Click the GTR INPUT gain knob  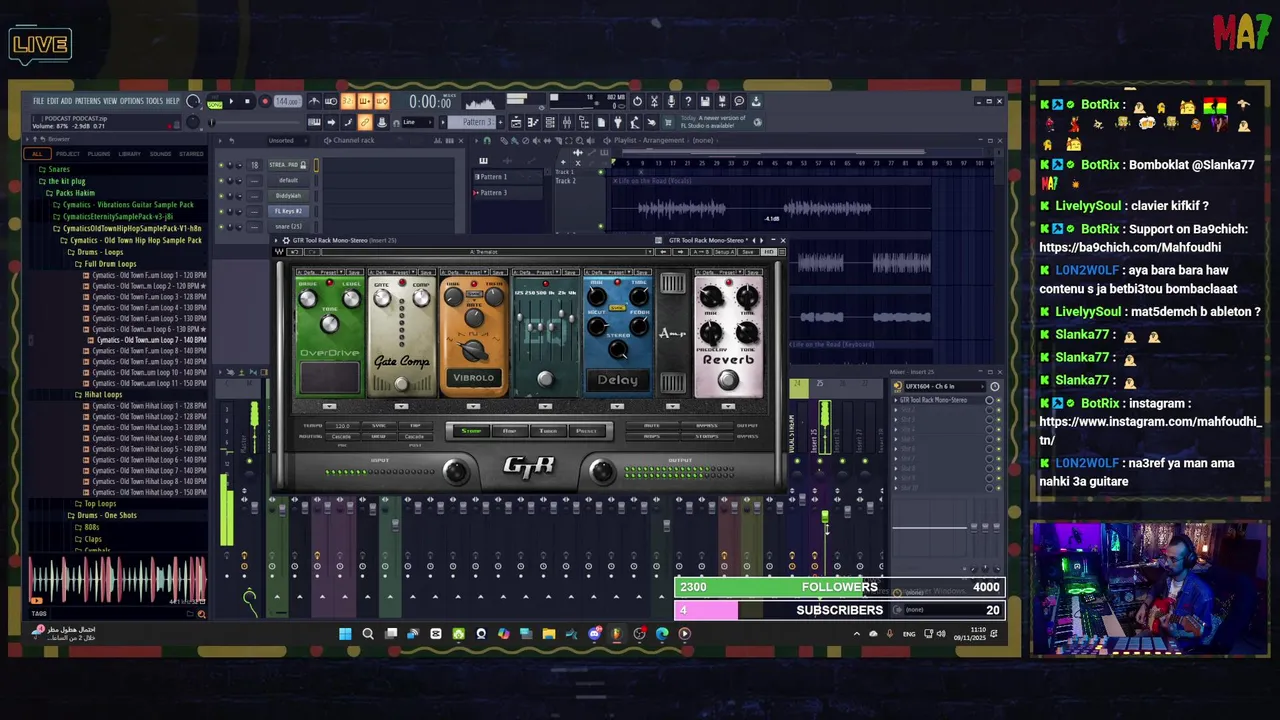pos(456,472)
